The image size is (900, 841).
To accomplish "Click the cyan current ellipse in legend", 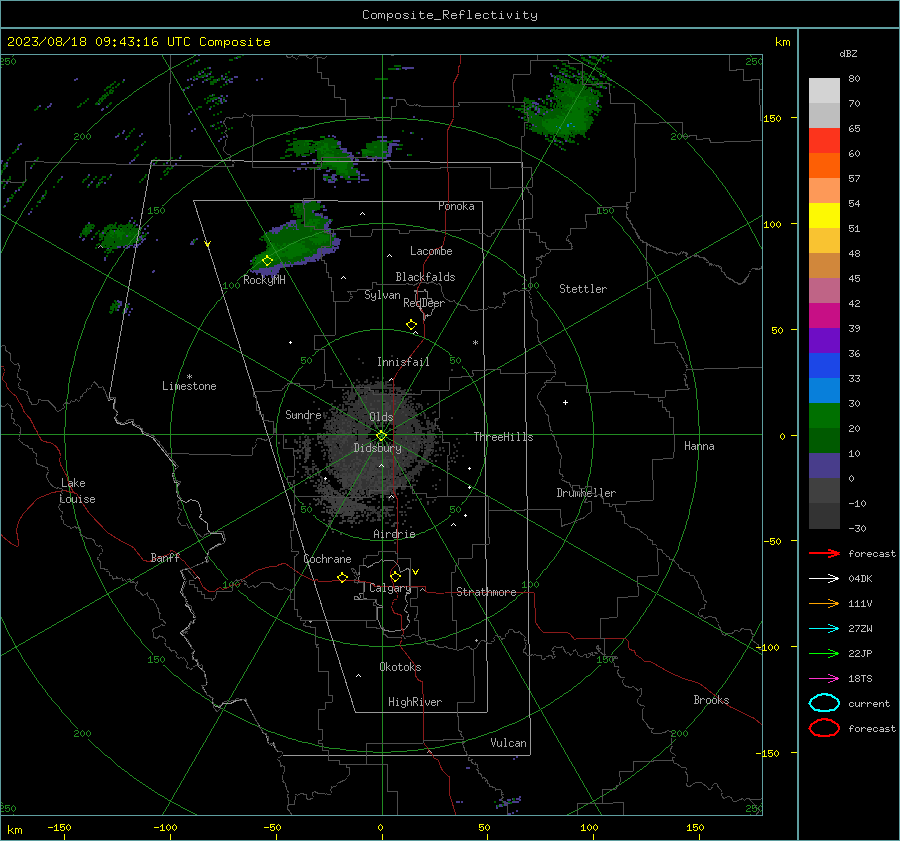I will point(824,703).
